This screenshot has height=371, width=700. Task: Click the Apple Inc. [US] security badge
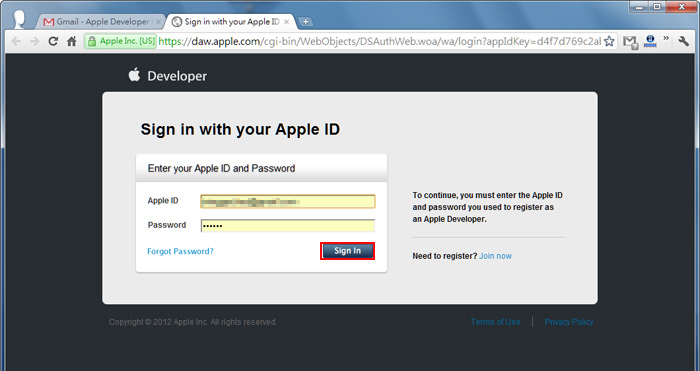[121, 42]
